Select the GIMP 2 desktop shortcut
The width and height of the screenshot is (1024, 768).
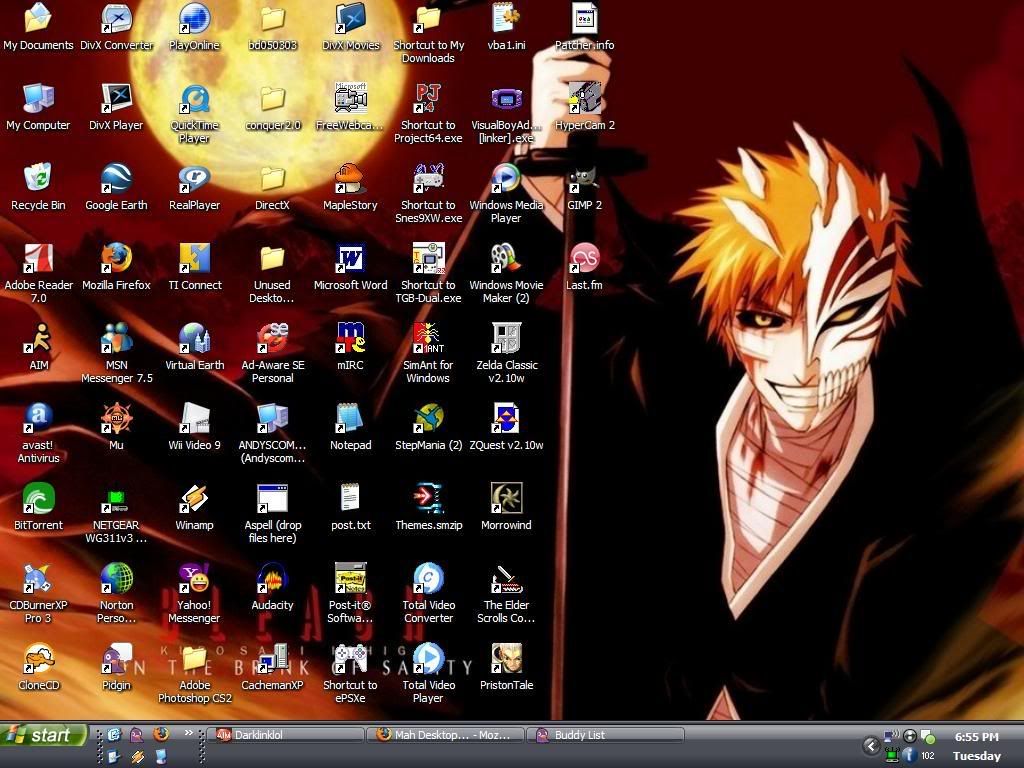pos(584,187)
